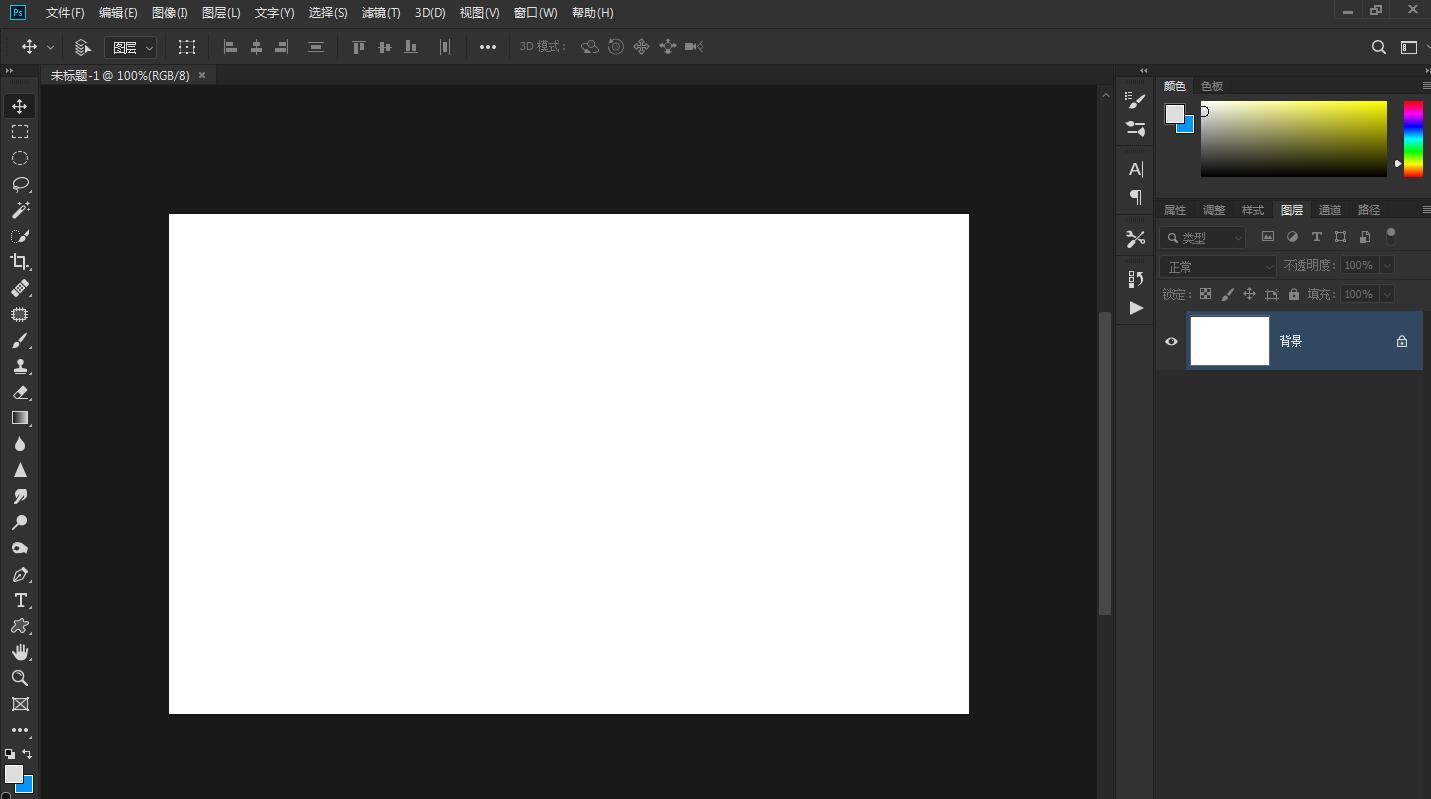
Task: Click the lock icon on 背景 layer
Action: [x=1401, y=341]
